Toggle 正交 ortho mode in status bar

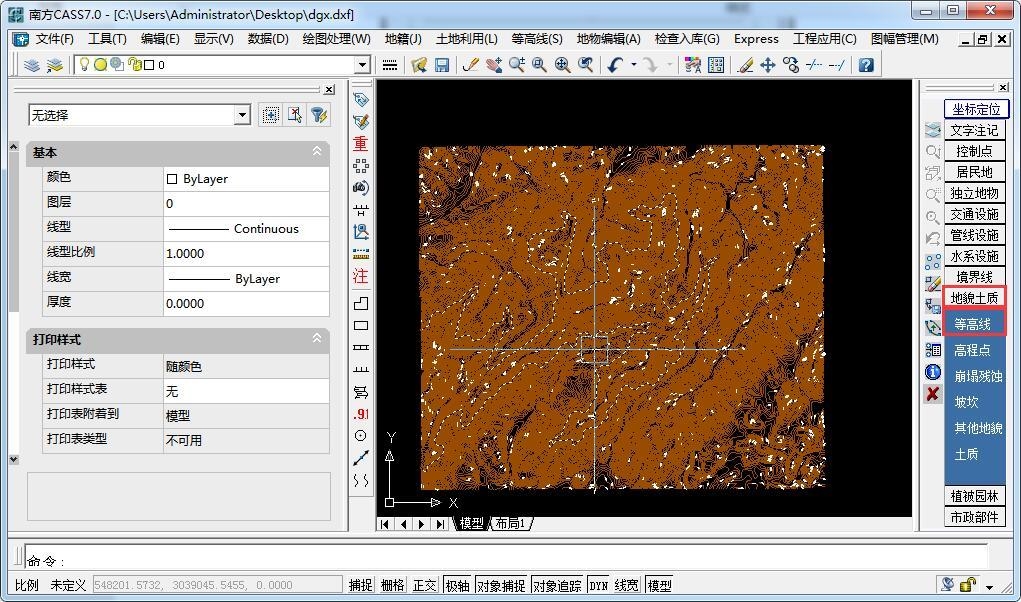pos(425,585)
